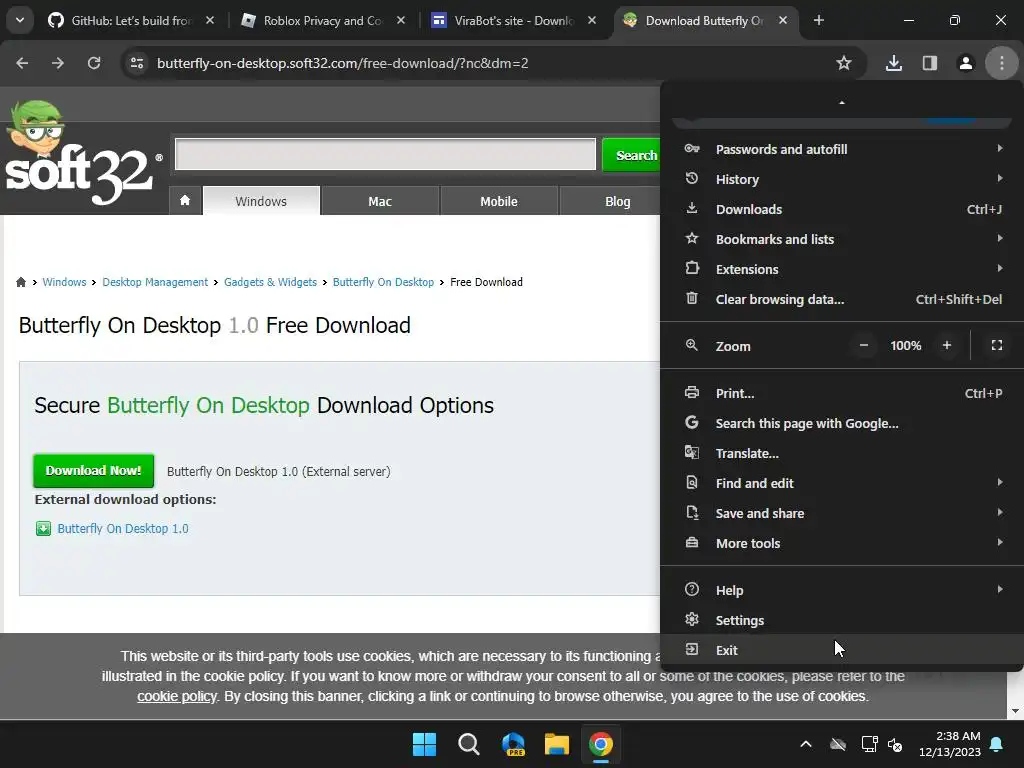The width and height of the screenshot is (1024, 768).
Task: Click the address bar URL
Action: tap(342, 63)
